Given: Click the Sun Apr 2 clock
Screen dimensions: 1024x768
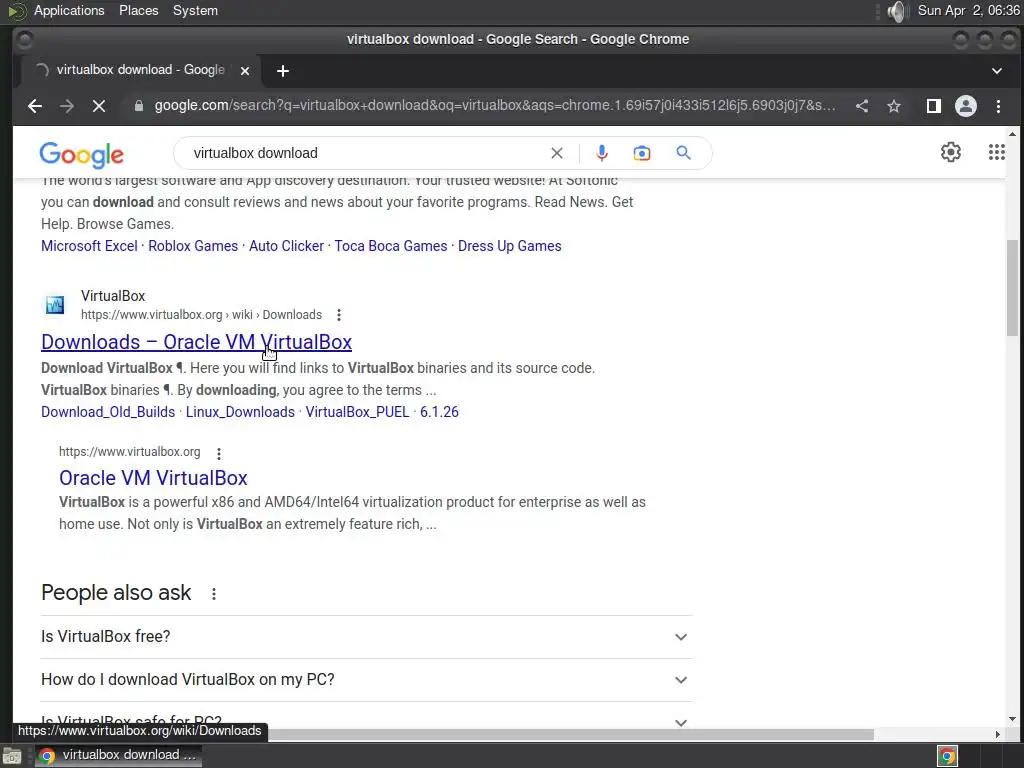Looking at the screenshot, I should click(968, 10).
